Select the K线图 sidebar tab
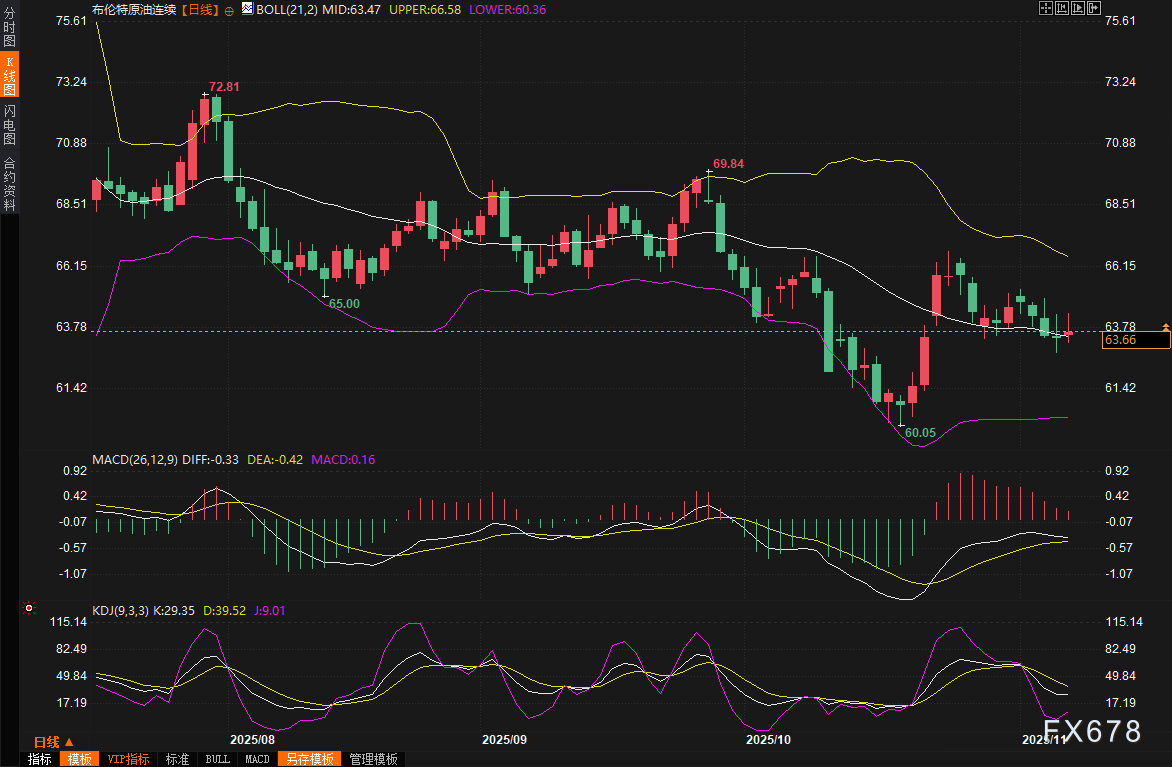The width and height of the screenshot is (1172, 767). click(x=10, y=75)
